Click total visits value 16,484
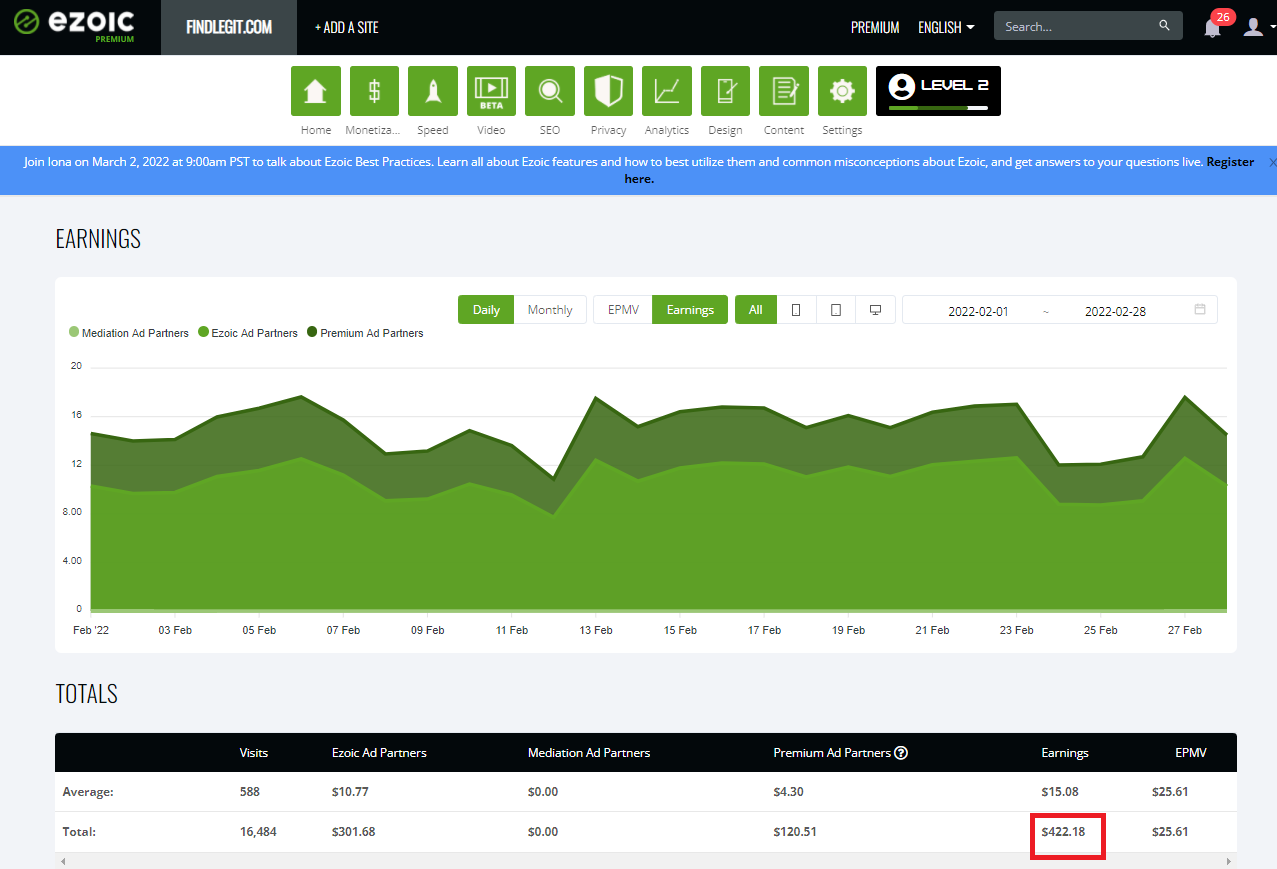Screen dimensions: 1277x869 coord(259,832)
